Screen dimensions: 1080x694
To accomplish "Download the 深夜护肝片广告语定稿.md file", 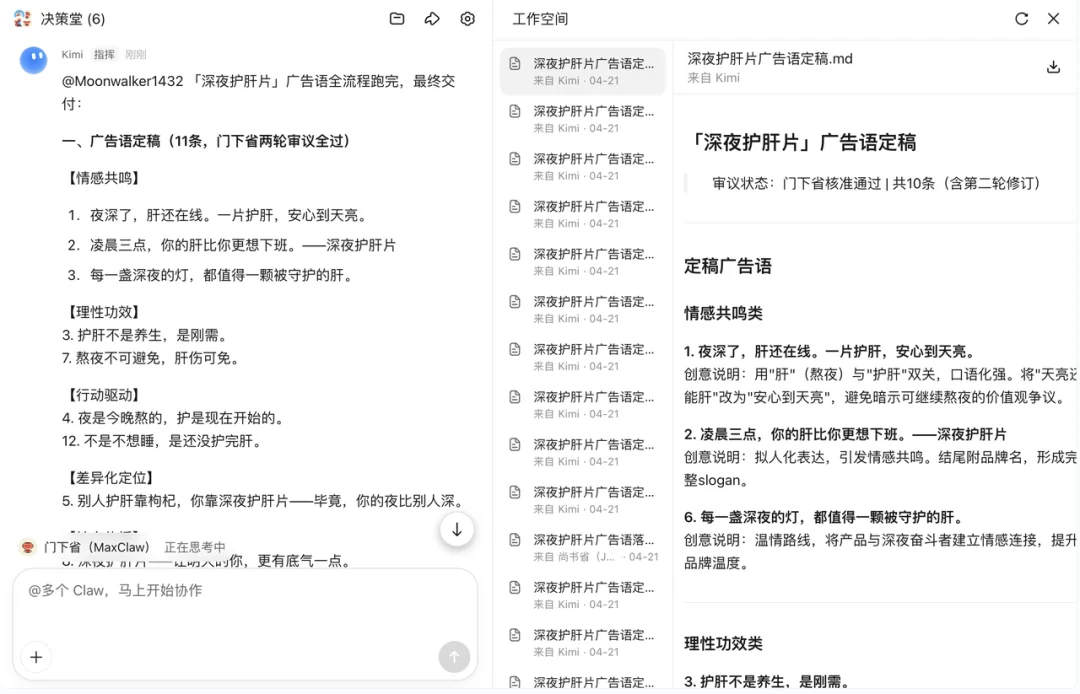I will 1053,66.
